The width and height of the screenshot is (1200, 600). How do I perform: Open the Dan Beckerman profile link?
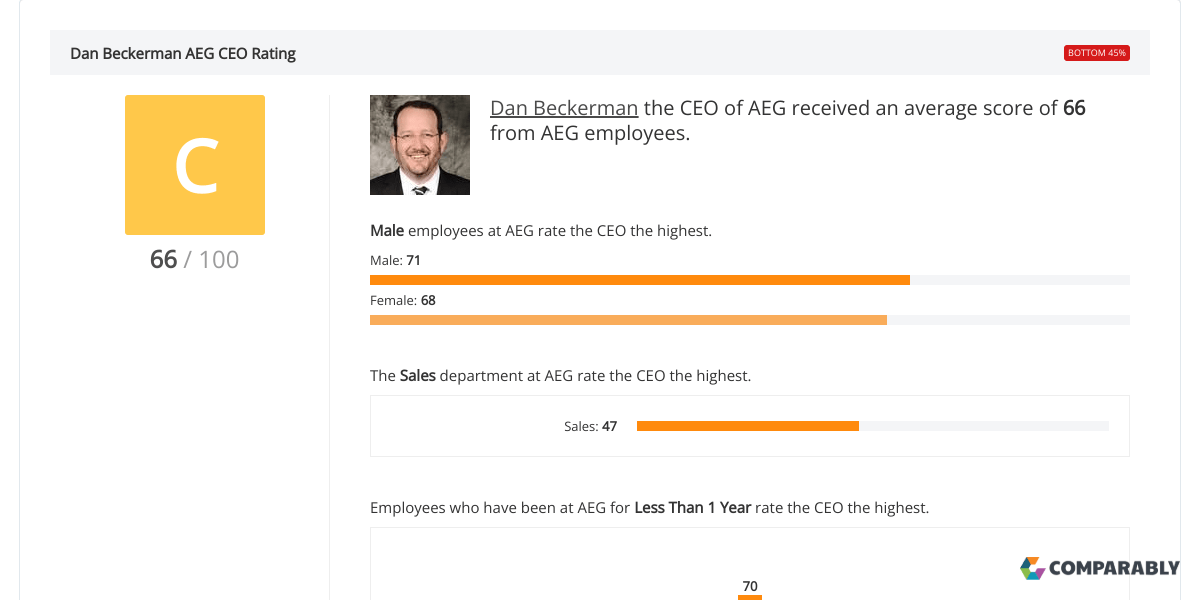click(x=563, y=107)
